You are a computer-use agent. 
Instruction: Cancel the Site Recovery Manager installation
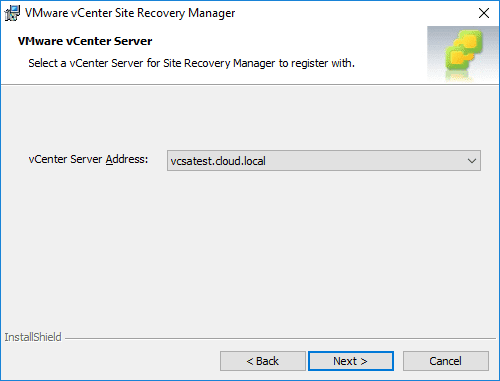coord(446,361)
